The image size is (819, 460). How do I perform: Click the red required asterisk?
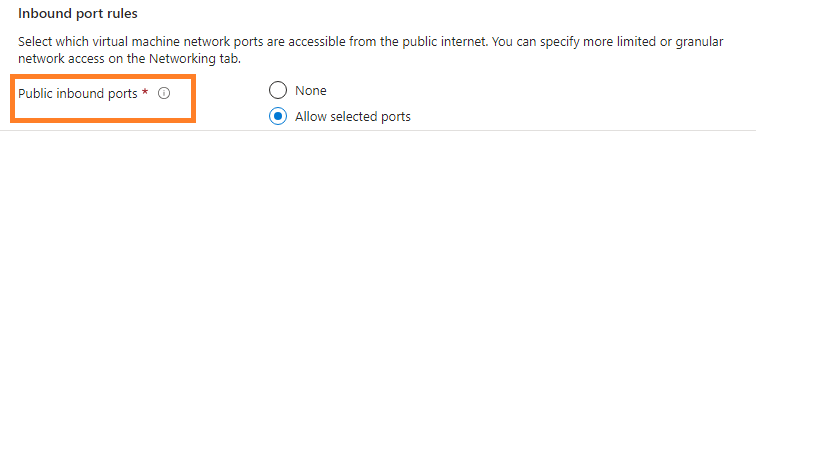click(x=145, y=93)
